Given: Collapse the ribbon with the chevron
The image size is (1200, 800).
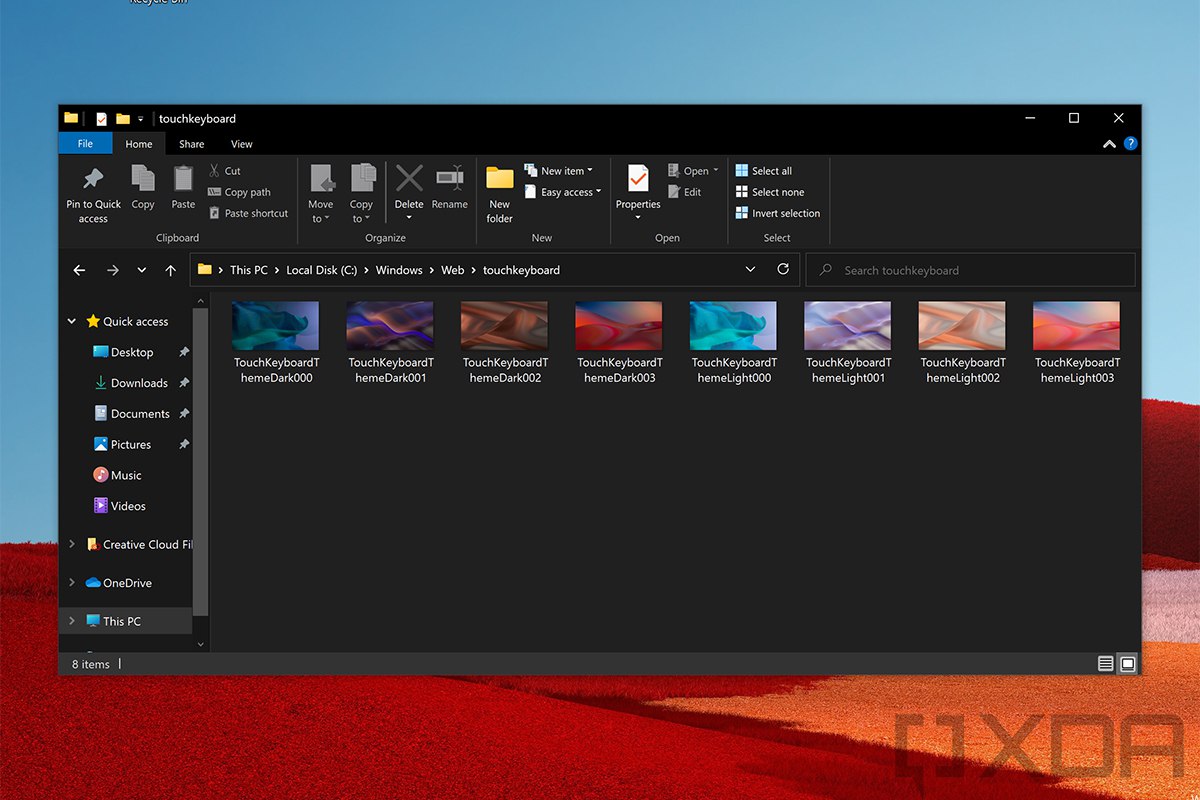Looking at the screenshot, I should click(x=1109, y=144).
